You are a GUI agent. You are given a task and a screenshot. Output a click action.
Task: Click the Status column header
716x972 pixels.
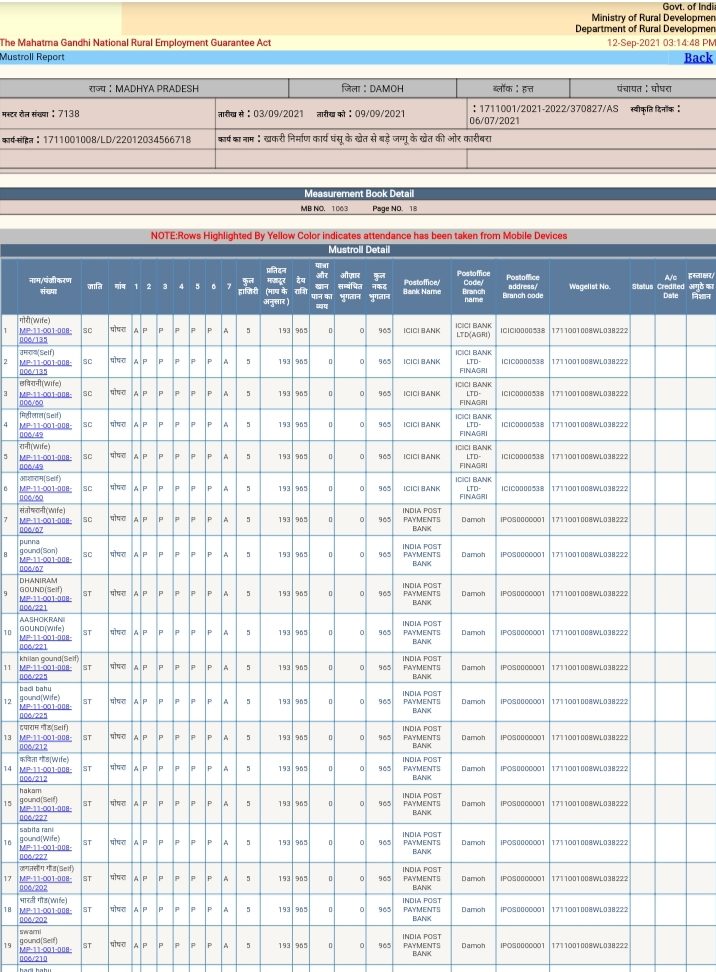click(x=642, y=286)
